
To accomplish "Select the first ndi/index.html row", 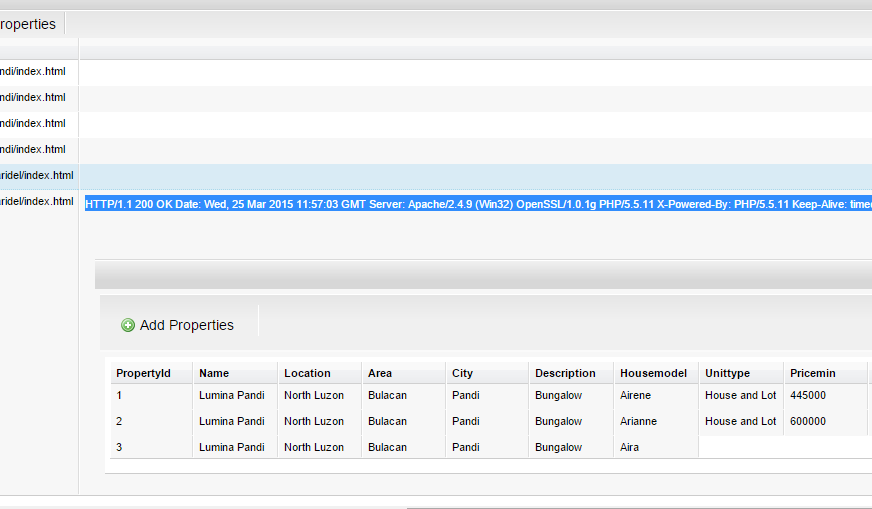I will 436,72.
